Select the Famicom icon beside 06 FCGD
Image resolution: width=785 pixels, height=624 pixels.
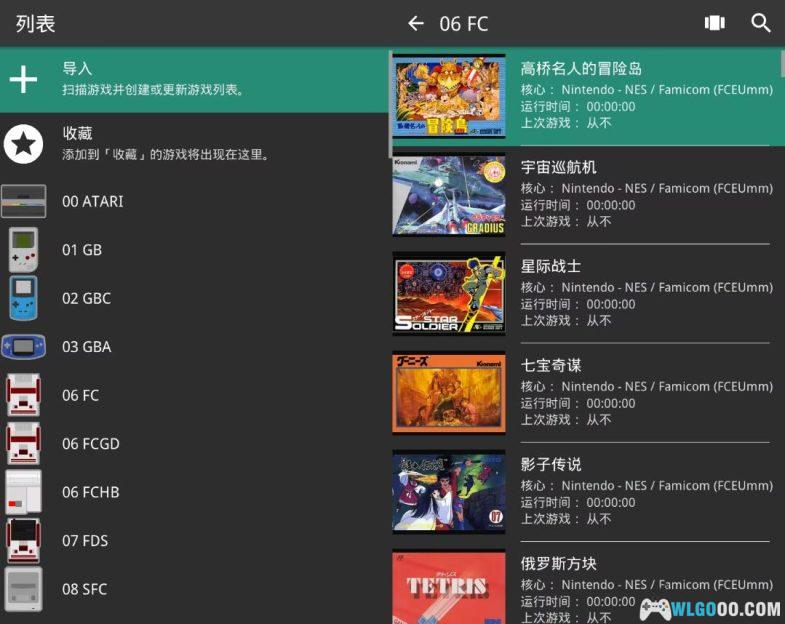coord(24,444)
